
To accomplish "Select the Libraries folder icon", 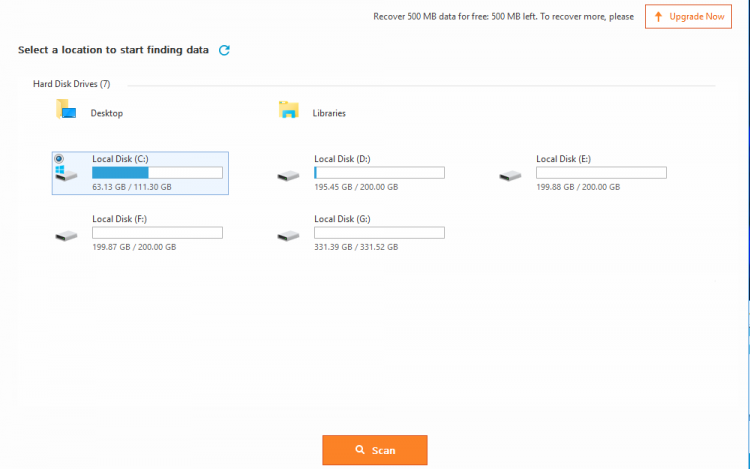I will [289, 111].
